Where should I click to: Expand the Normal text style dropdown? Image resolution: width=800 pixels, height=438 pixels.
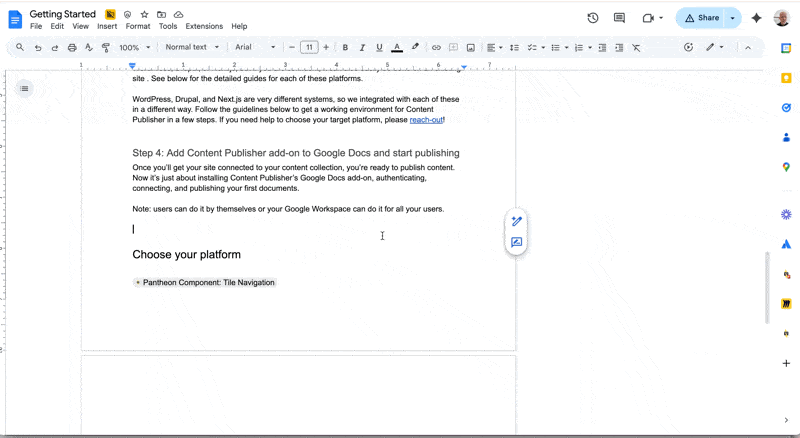tap(191, 47)
